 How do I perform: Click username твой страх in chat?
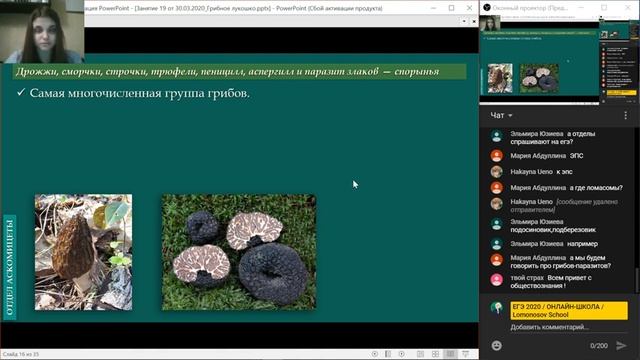pyautogui.click(x=527, y=278)
